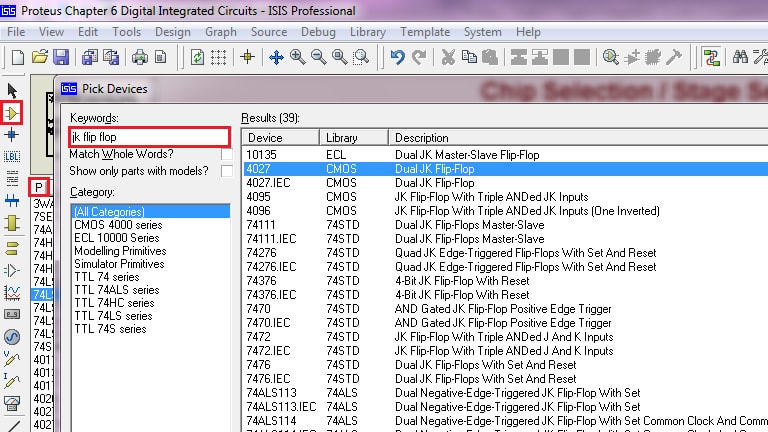Click the Save design floppy icon
The image size is (768, 432).
point(61,57)
